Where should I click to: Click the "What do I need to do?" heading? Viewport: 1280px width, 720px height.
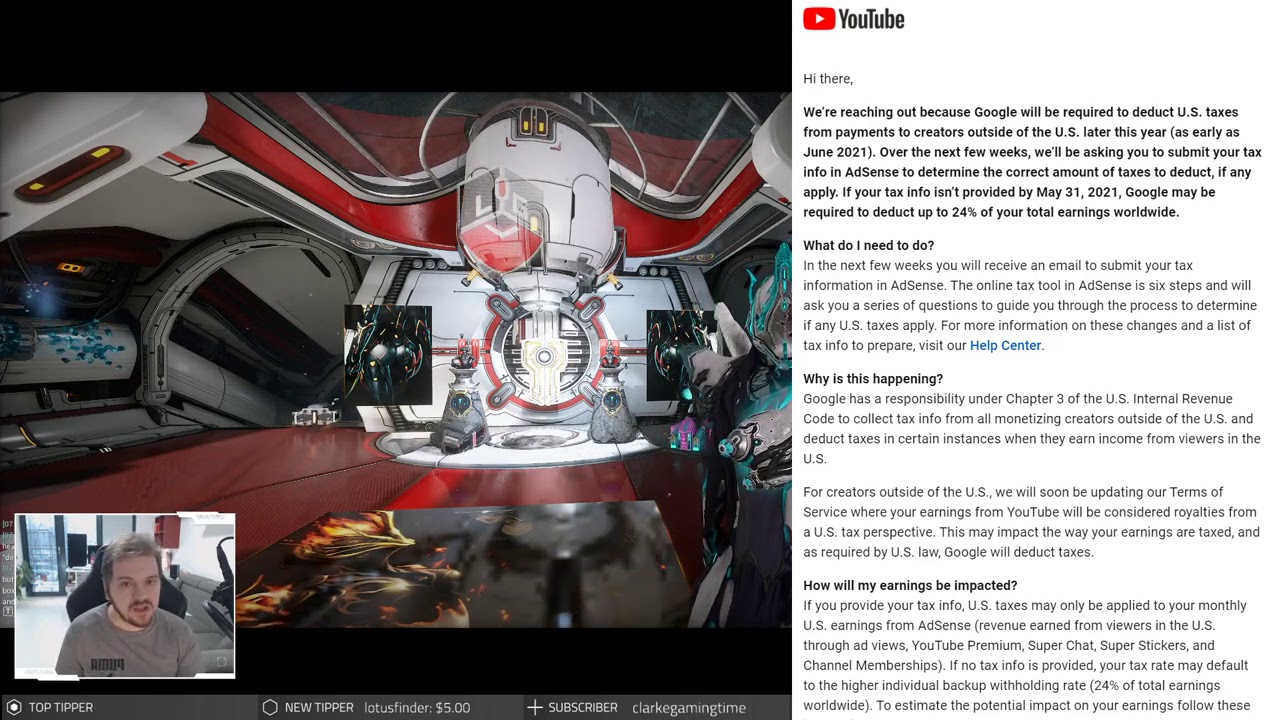869,245
